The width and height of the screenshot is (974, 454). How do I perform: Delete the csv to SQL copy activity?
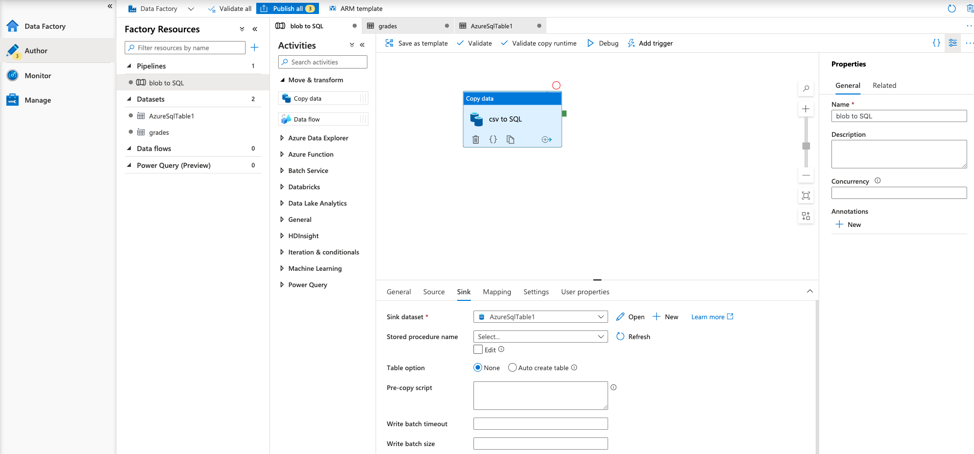point(476,140)
